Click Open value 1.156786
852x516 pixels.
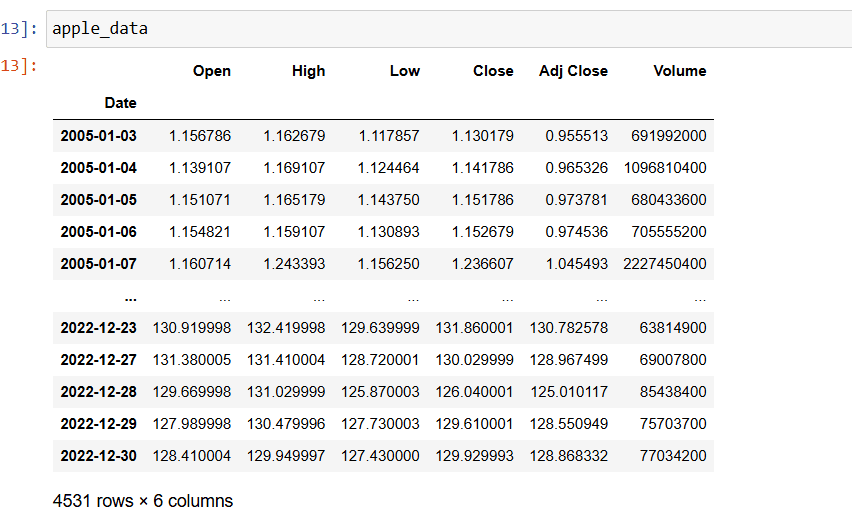point(200,136)
